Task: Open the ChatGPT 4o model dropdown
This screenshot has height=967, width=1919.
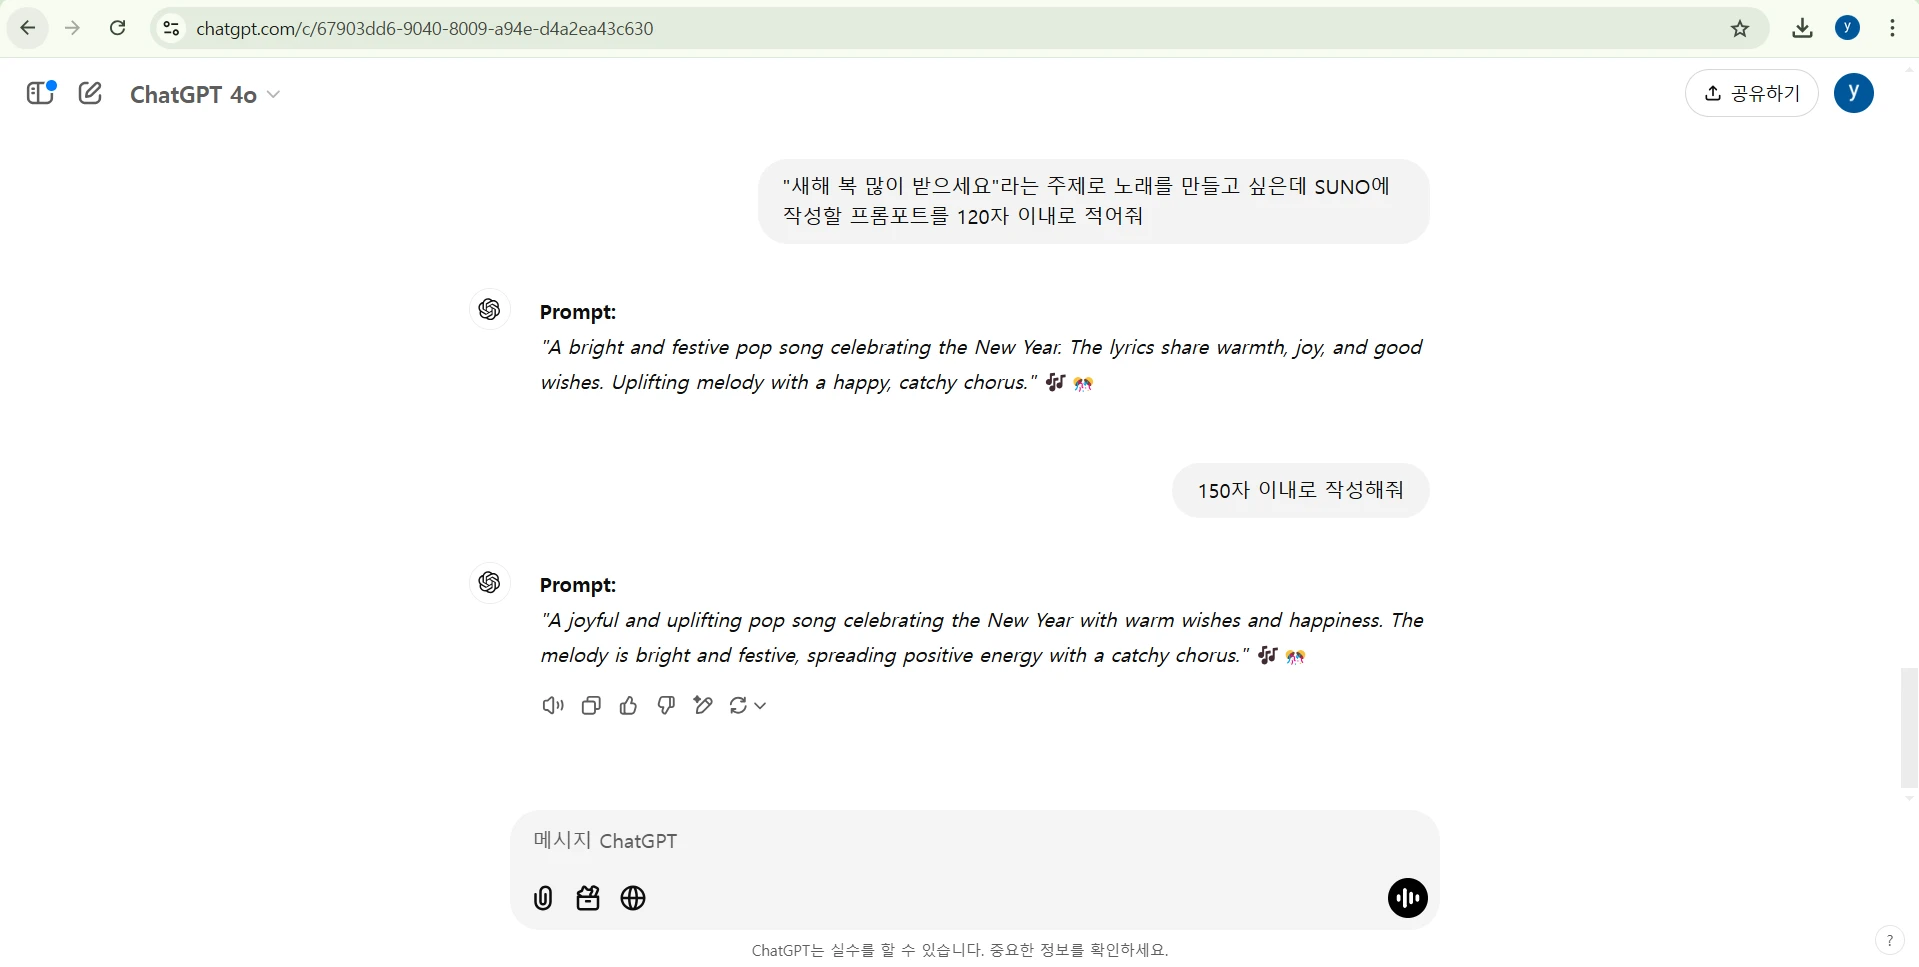Action: click(204, 94)
